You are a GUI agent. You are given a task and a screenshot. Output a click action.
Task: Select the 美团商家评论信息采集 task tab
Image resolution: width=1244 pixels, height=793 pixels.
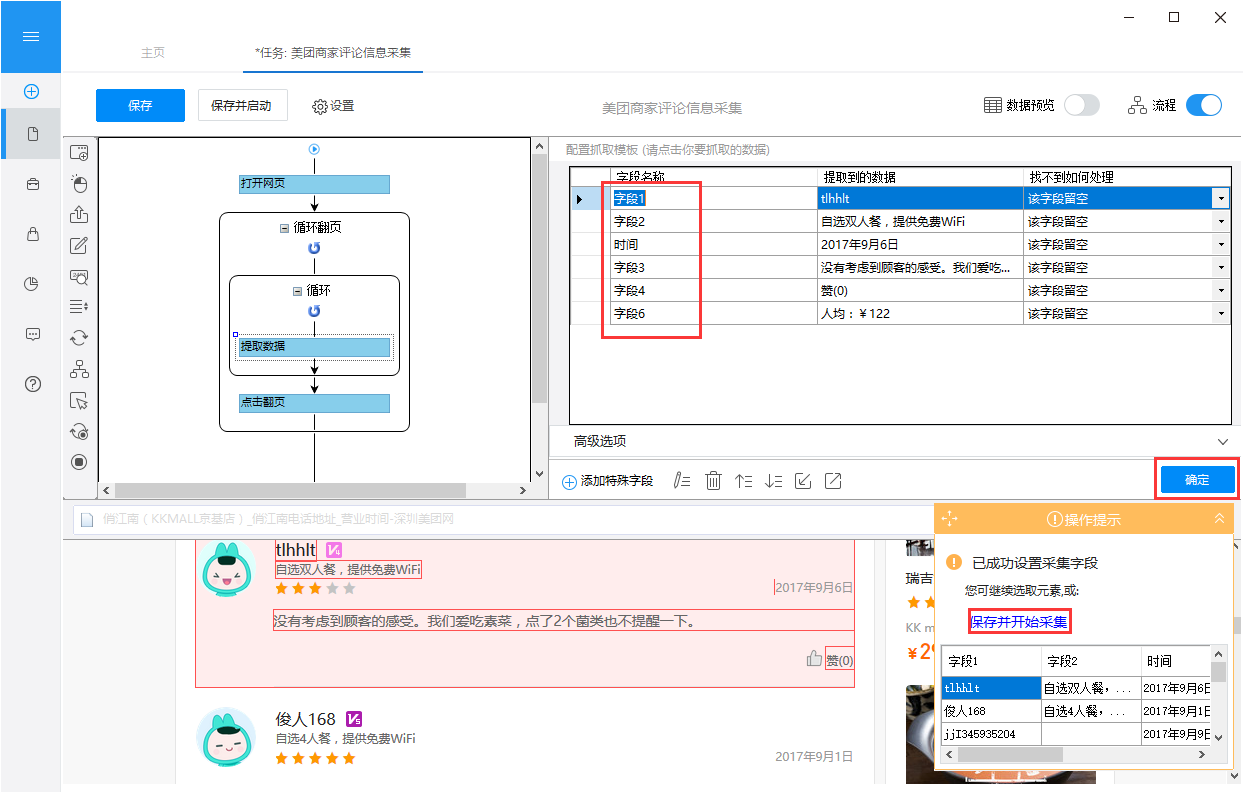click(x=333, y=52)
